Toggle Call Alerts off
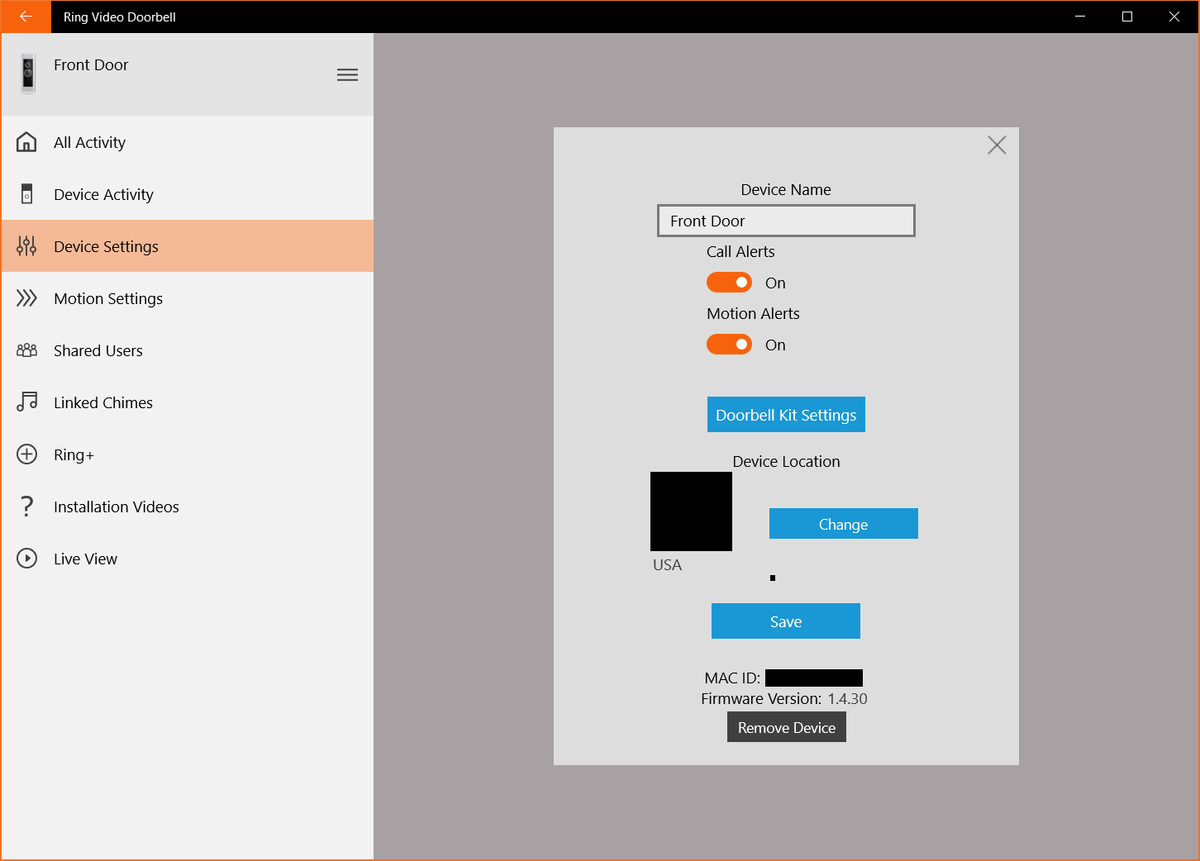 point(729,282)
